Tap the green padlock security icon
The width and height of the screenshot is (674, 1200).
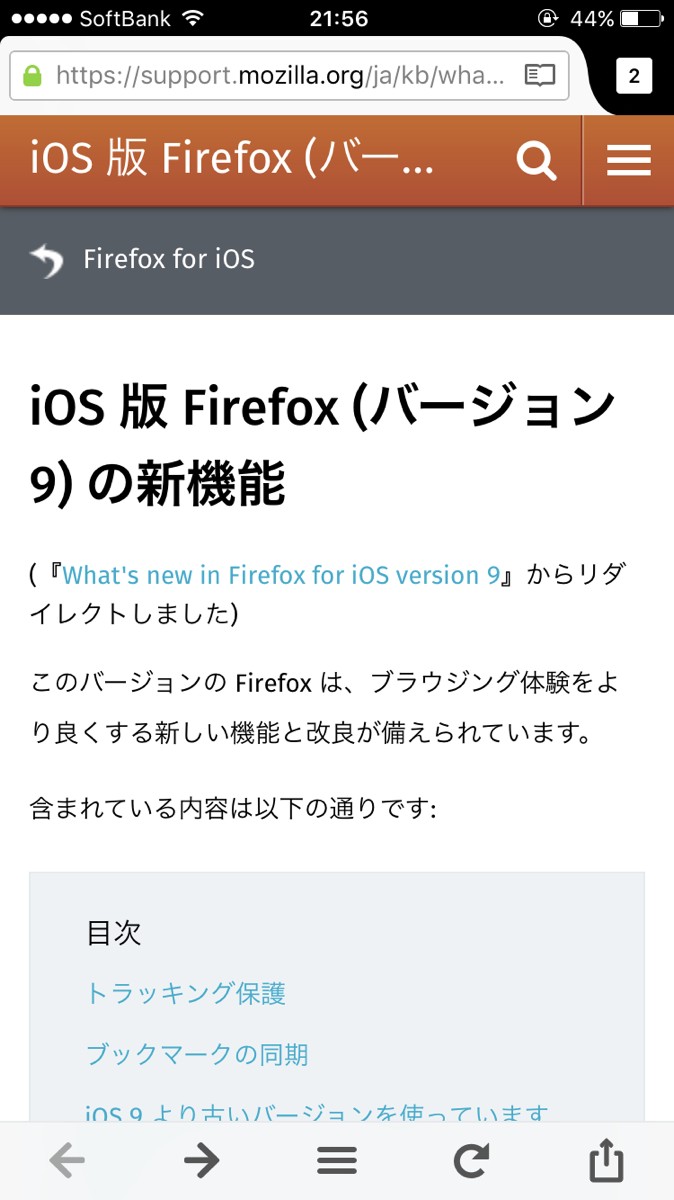(x=33, y=76)
